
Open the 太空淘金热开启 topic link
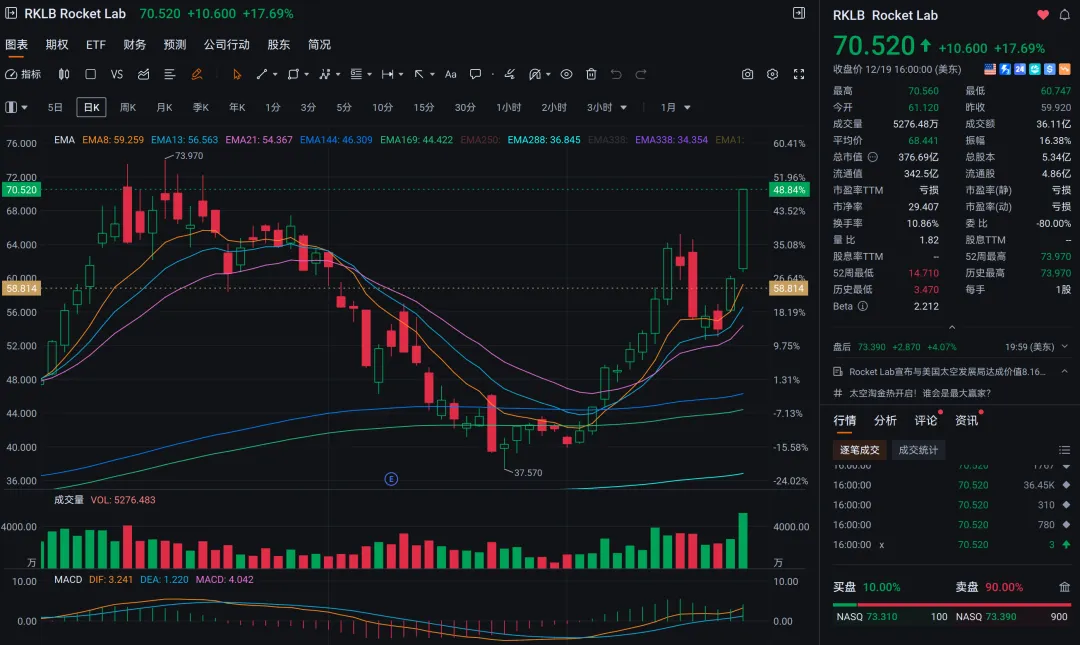[x=920, y=393]
